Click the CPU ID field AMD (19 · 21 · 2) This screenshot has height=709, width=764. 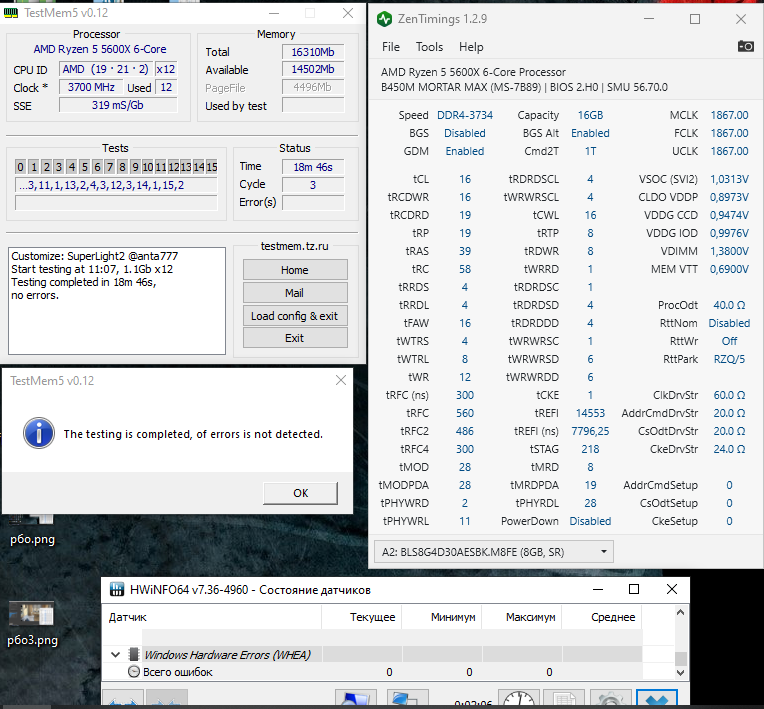click(x=106, y=69)
